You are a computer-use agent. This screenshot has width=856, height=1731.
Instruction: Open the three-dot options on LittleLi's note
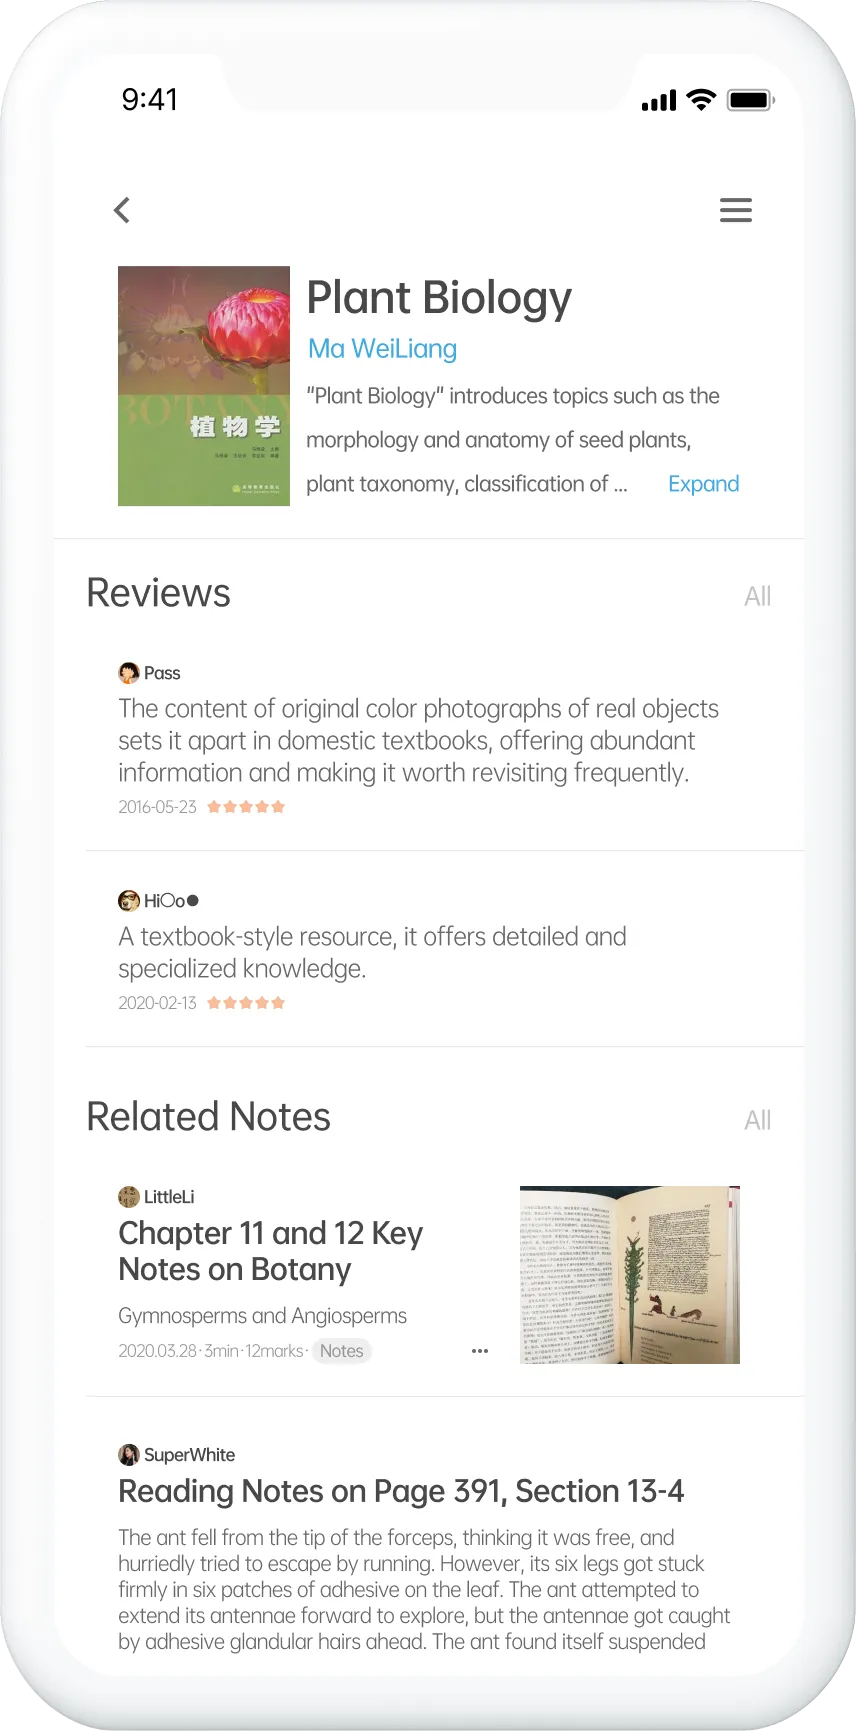480,1351
